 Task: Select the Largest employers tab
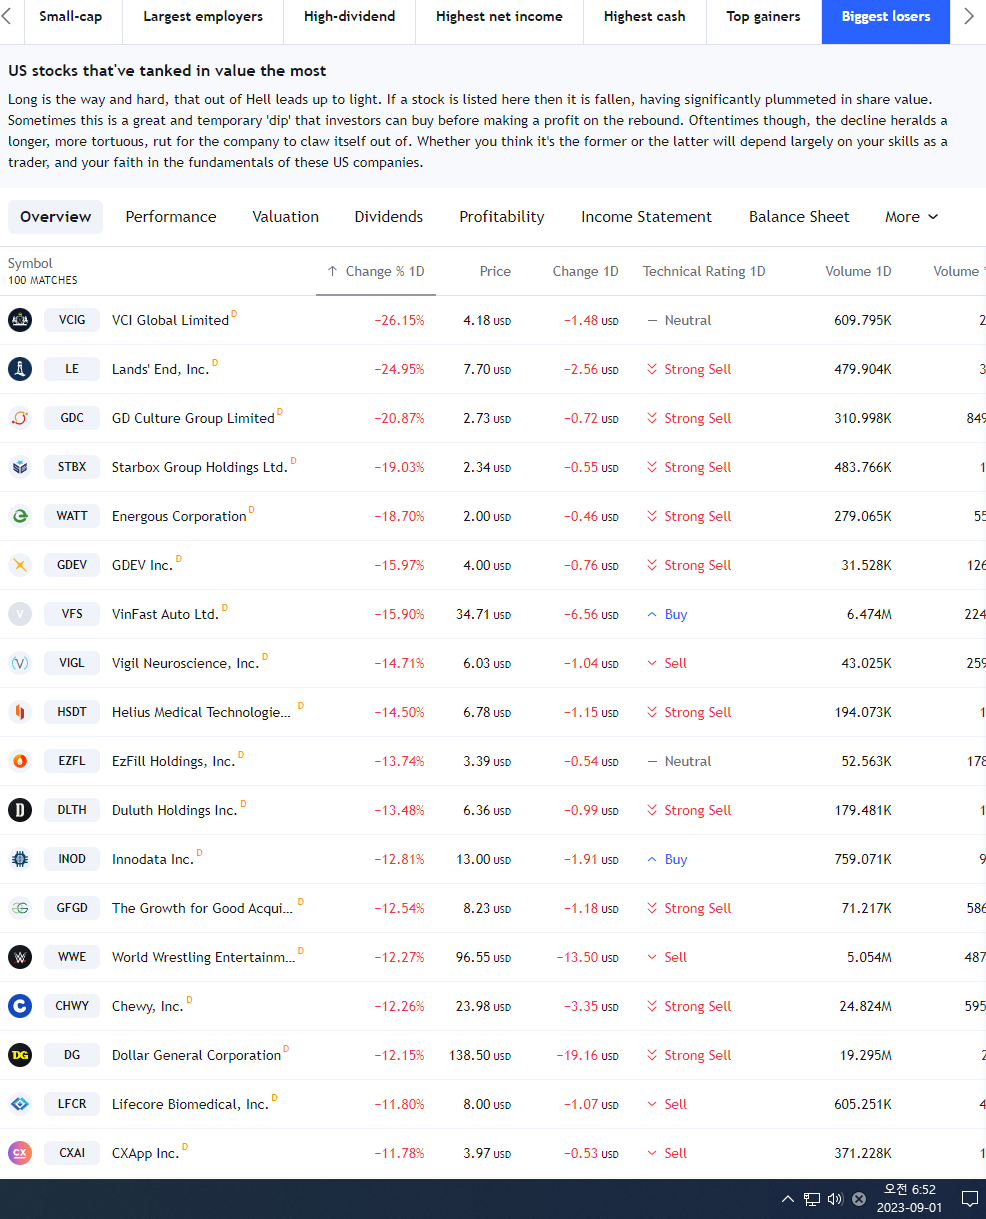pyautogui.click(x=203, y=17)
